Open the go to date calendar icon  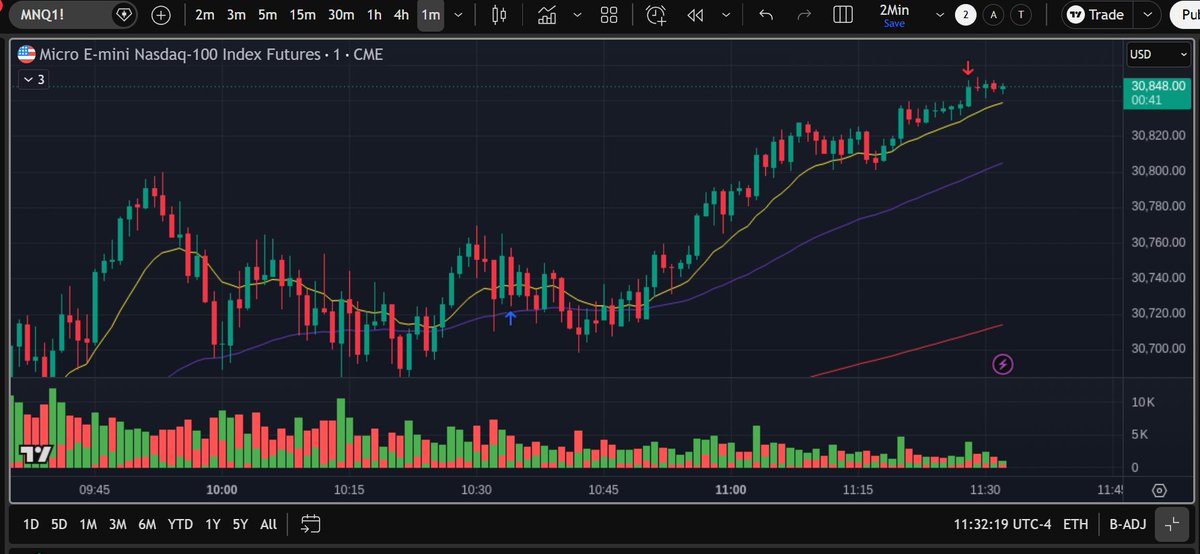pos(310,524)
